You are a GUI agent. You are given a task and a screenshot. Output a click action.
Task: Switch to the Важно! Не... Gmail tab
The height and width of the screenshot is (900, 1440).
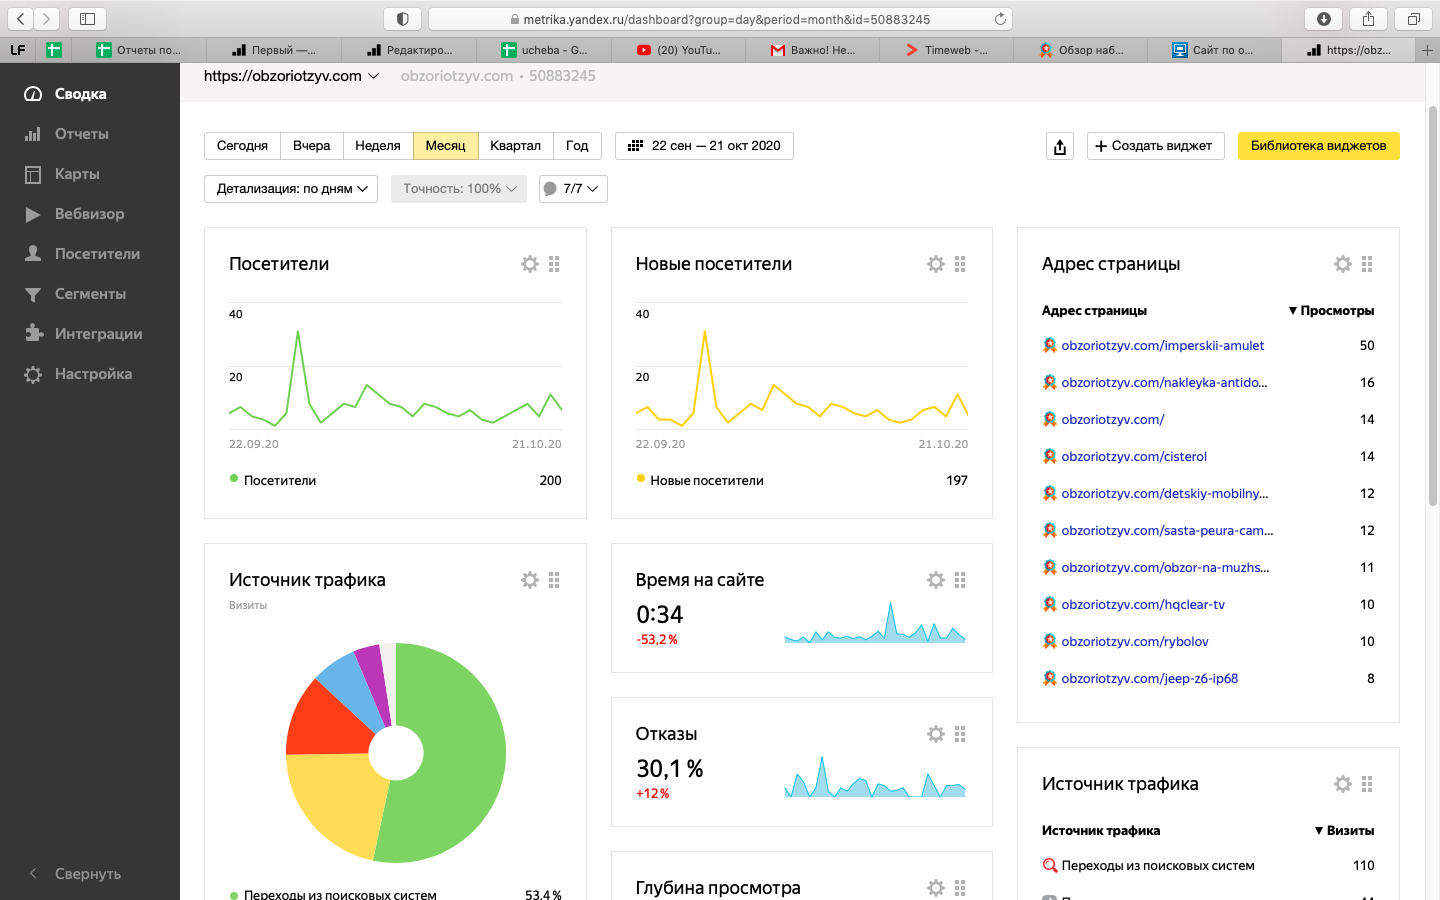coord(812,50)
